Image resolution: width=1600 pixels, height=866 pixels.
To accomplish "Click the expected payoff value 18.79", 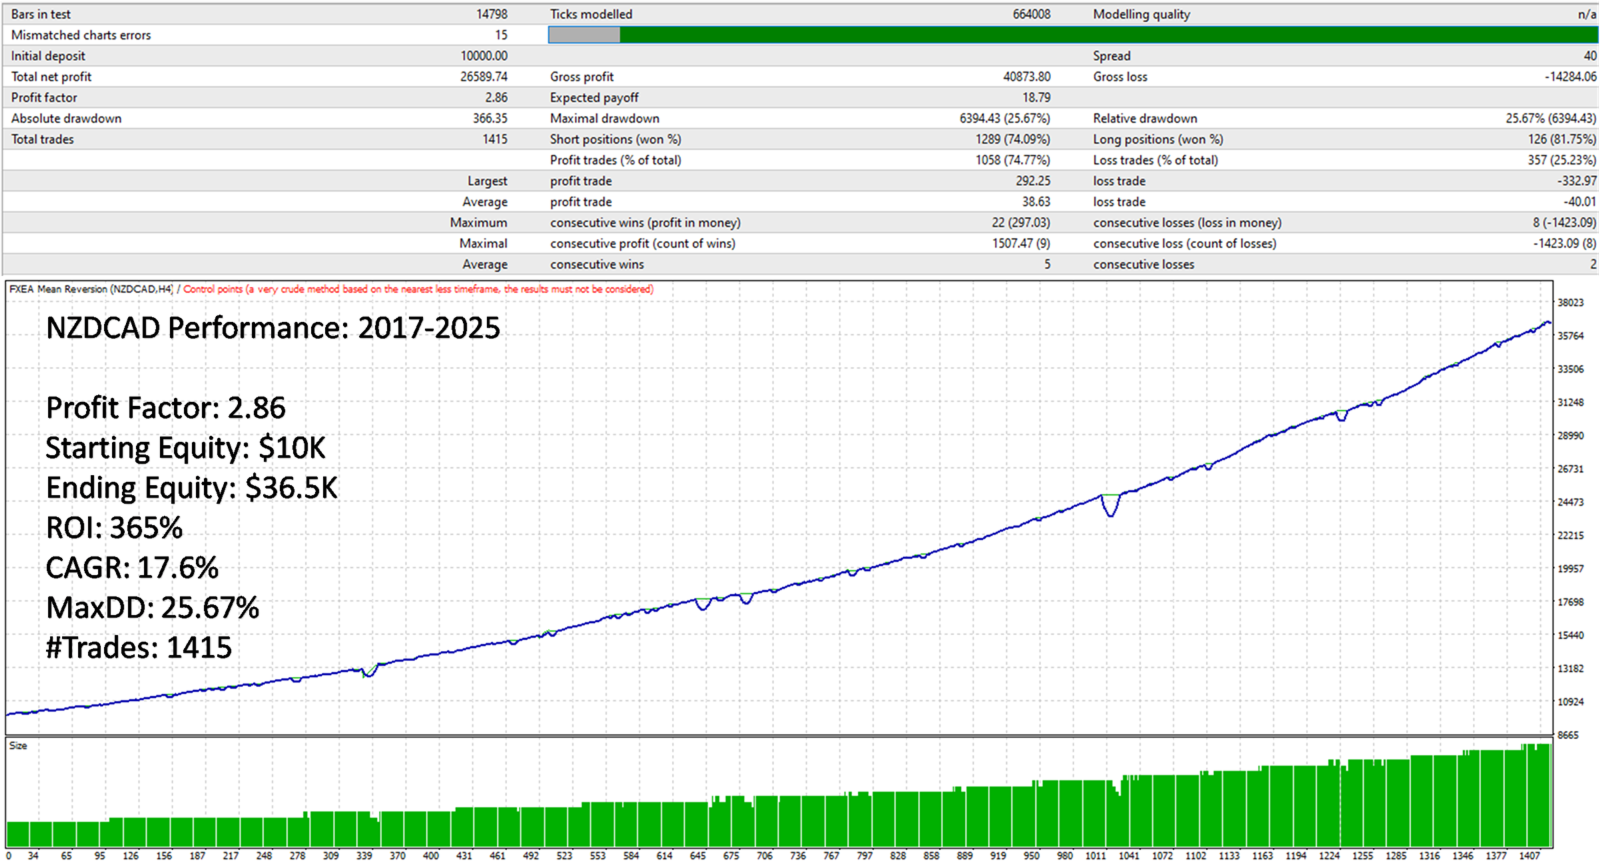I will (1036, 98).
